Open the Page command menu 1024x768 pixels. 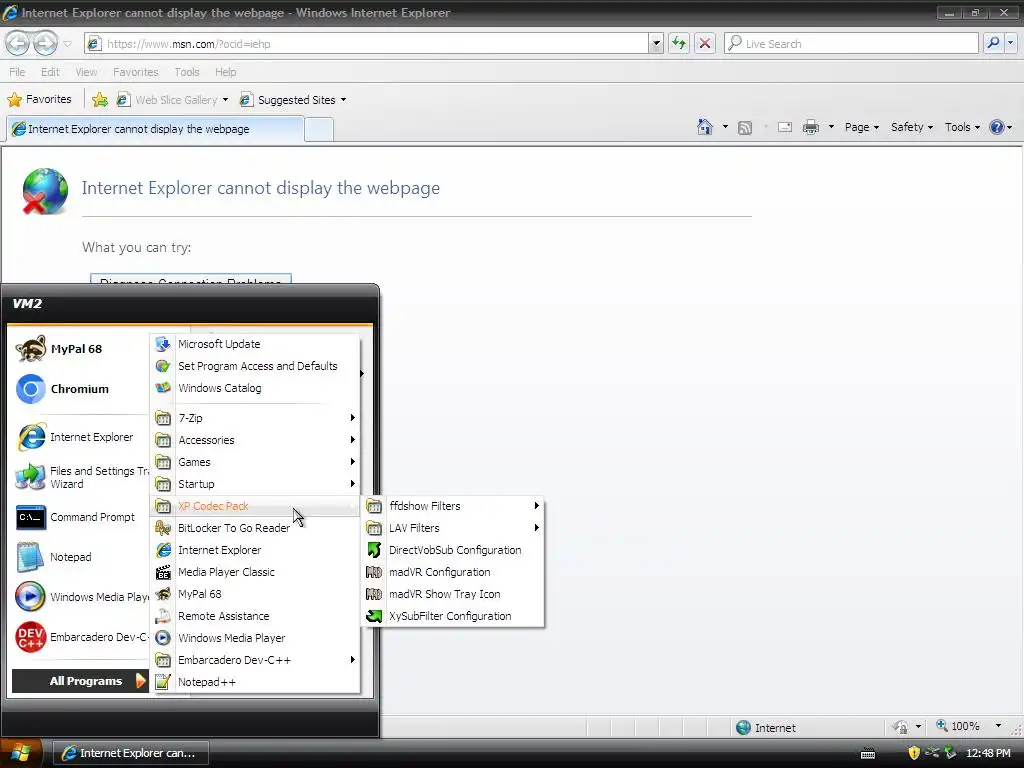(861, 127)
